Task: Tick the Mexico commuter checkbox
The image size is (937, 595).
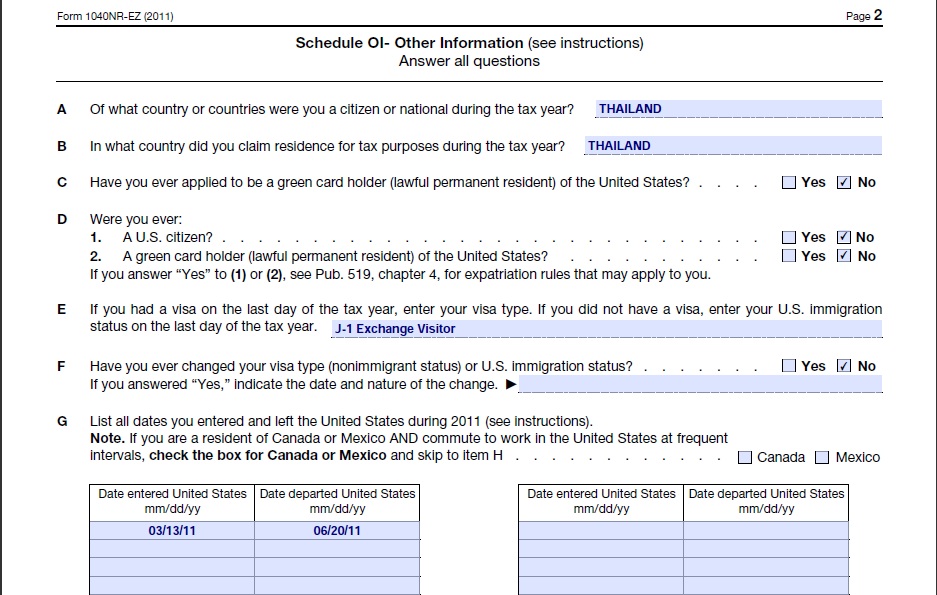Action: [822, 458]
